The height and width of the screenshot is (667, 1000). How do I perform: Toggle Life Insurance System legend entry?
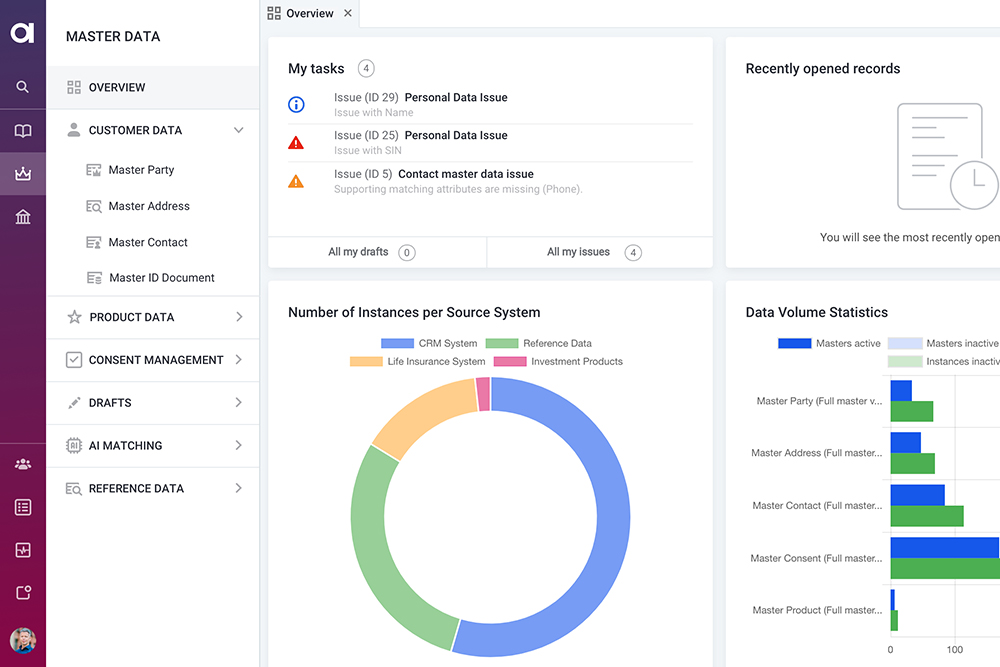click(418, 362)
